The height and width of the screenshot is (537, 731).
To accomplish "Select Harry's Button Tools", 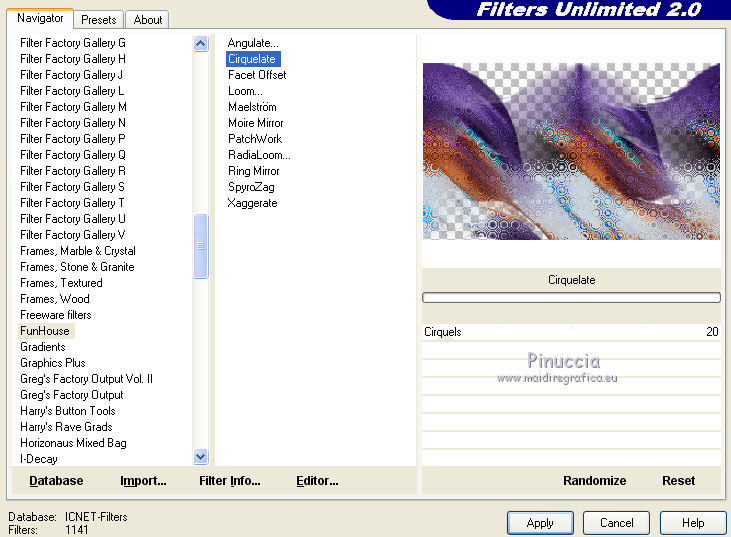I will (x=68, y=411).
